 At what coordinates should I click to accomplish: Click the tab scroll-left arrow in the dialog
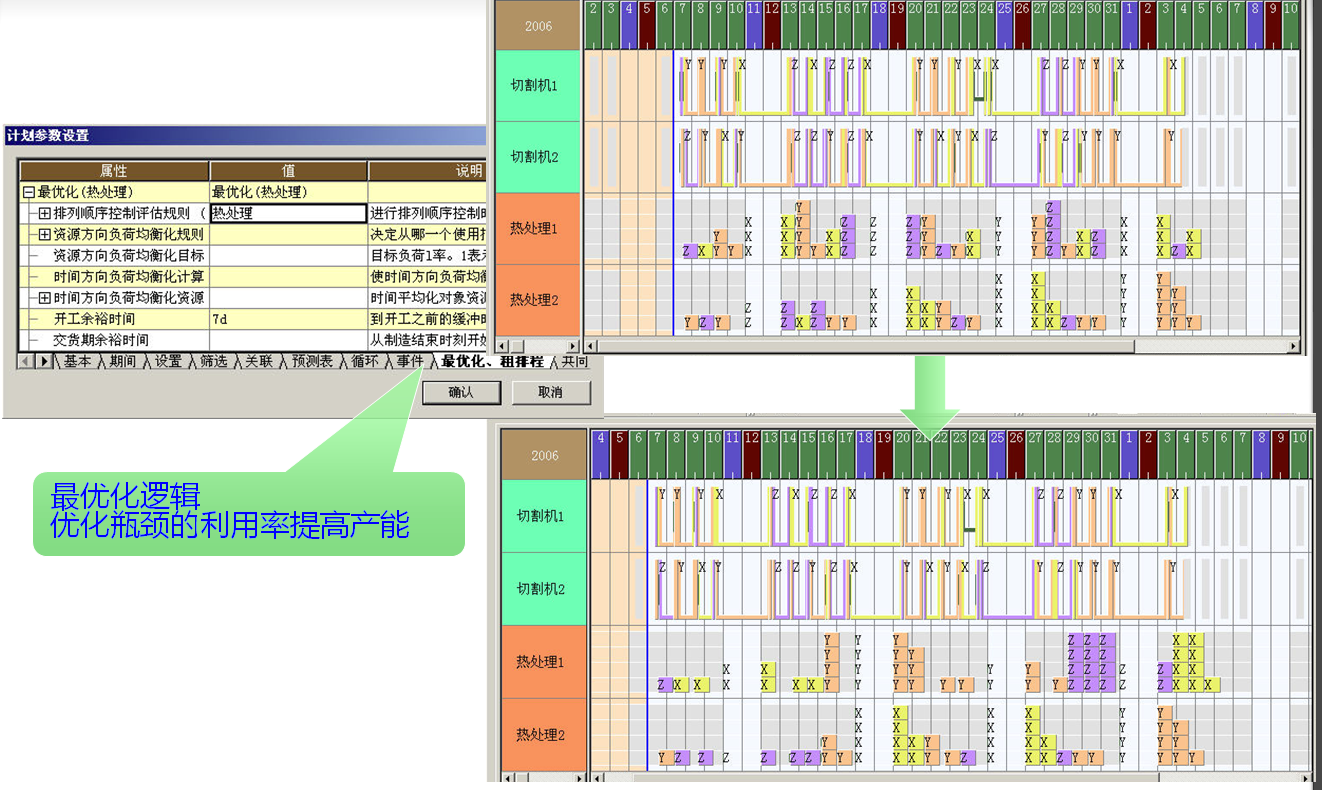click(x=26, y=362)
